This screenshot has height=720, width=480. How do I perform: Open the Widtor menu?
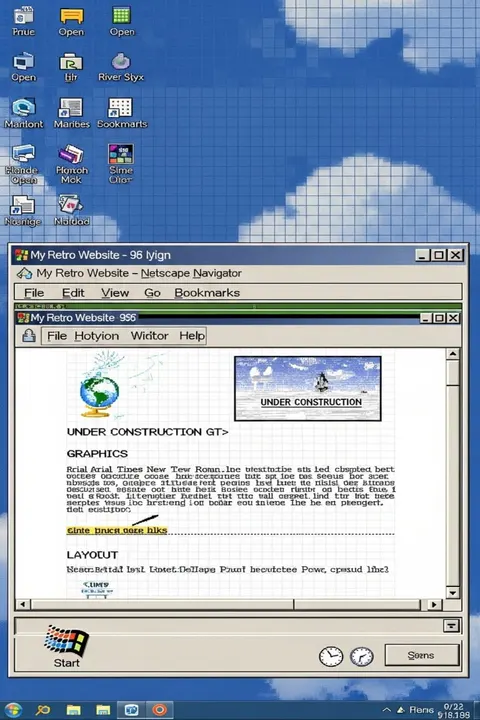149,336
